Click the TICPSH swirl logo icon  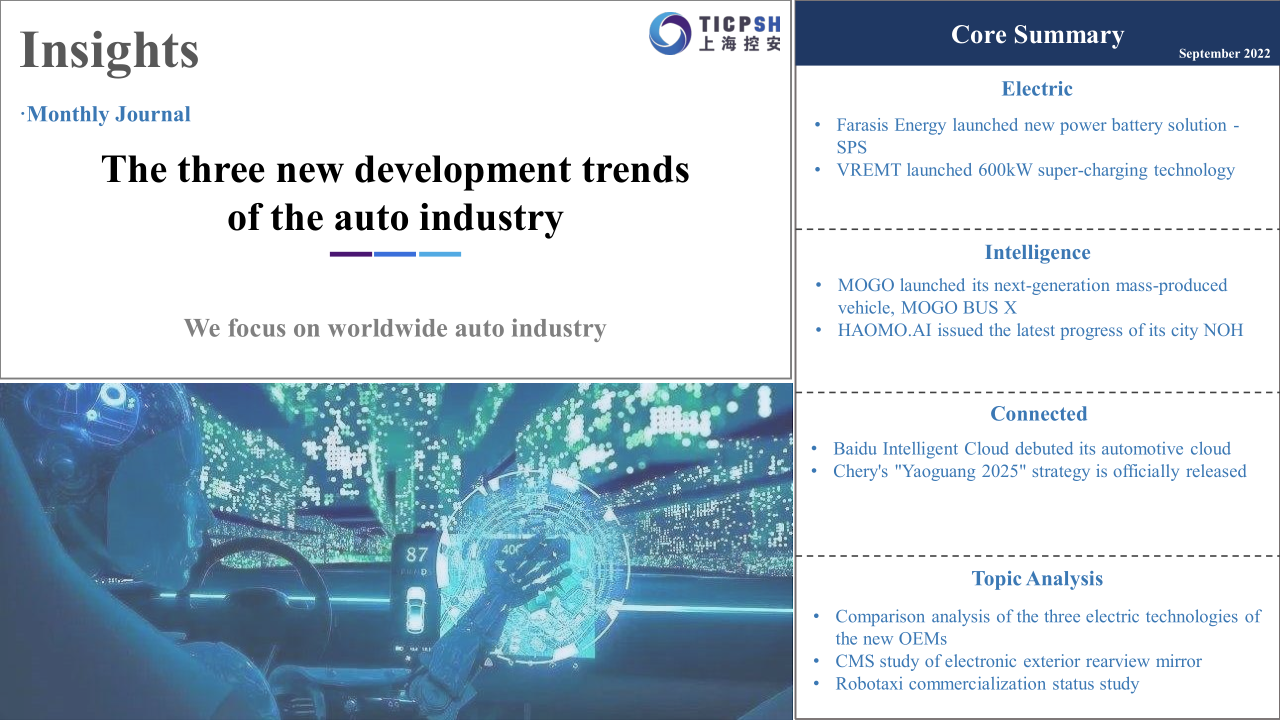point(670,33)
